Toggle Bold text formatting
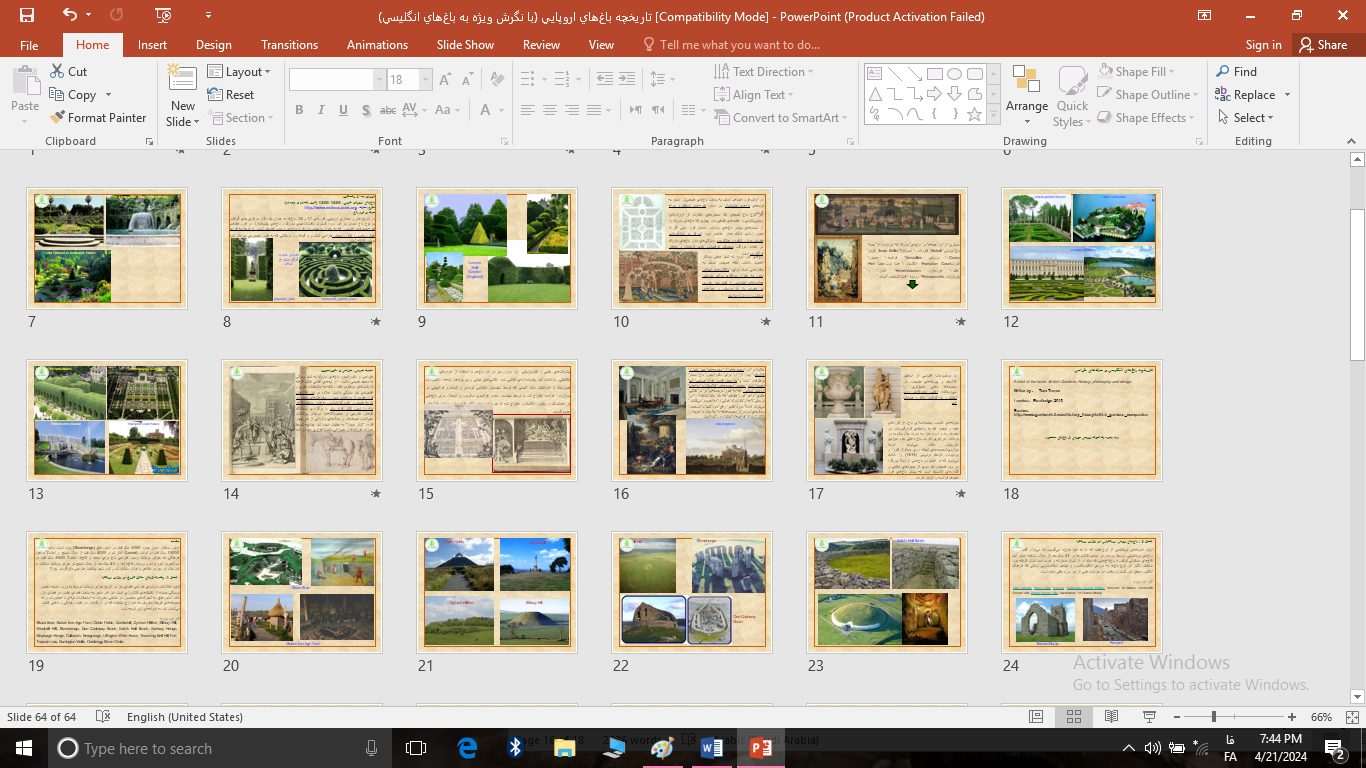 click(299, 110)
